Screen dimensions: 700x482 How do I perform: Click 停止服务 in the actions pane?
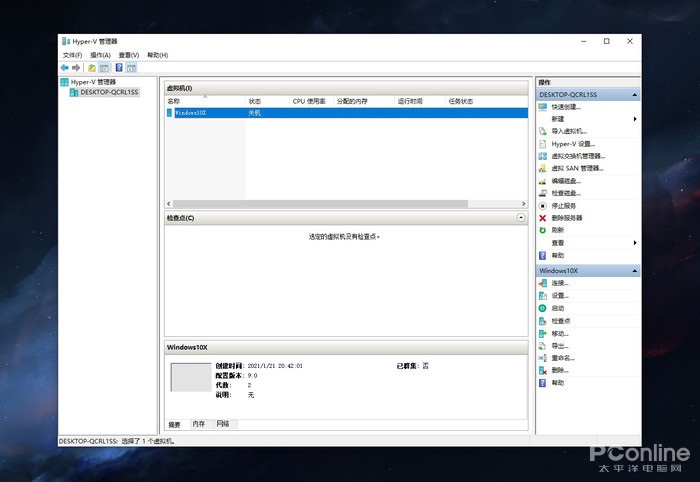pos(563,206)
